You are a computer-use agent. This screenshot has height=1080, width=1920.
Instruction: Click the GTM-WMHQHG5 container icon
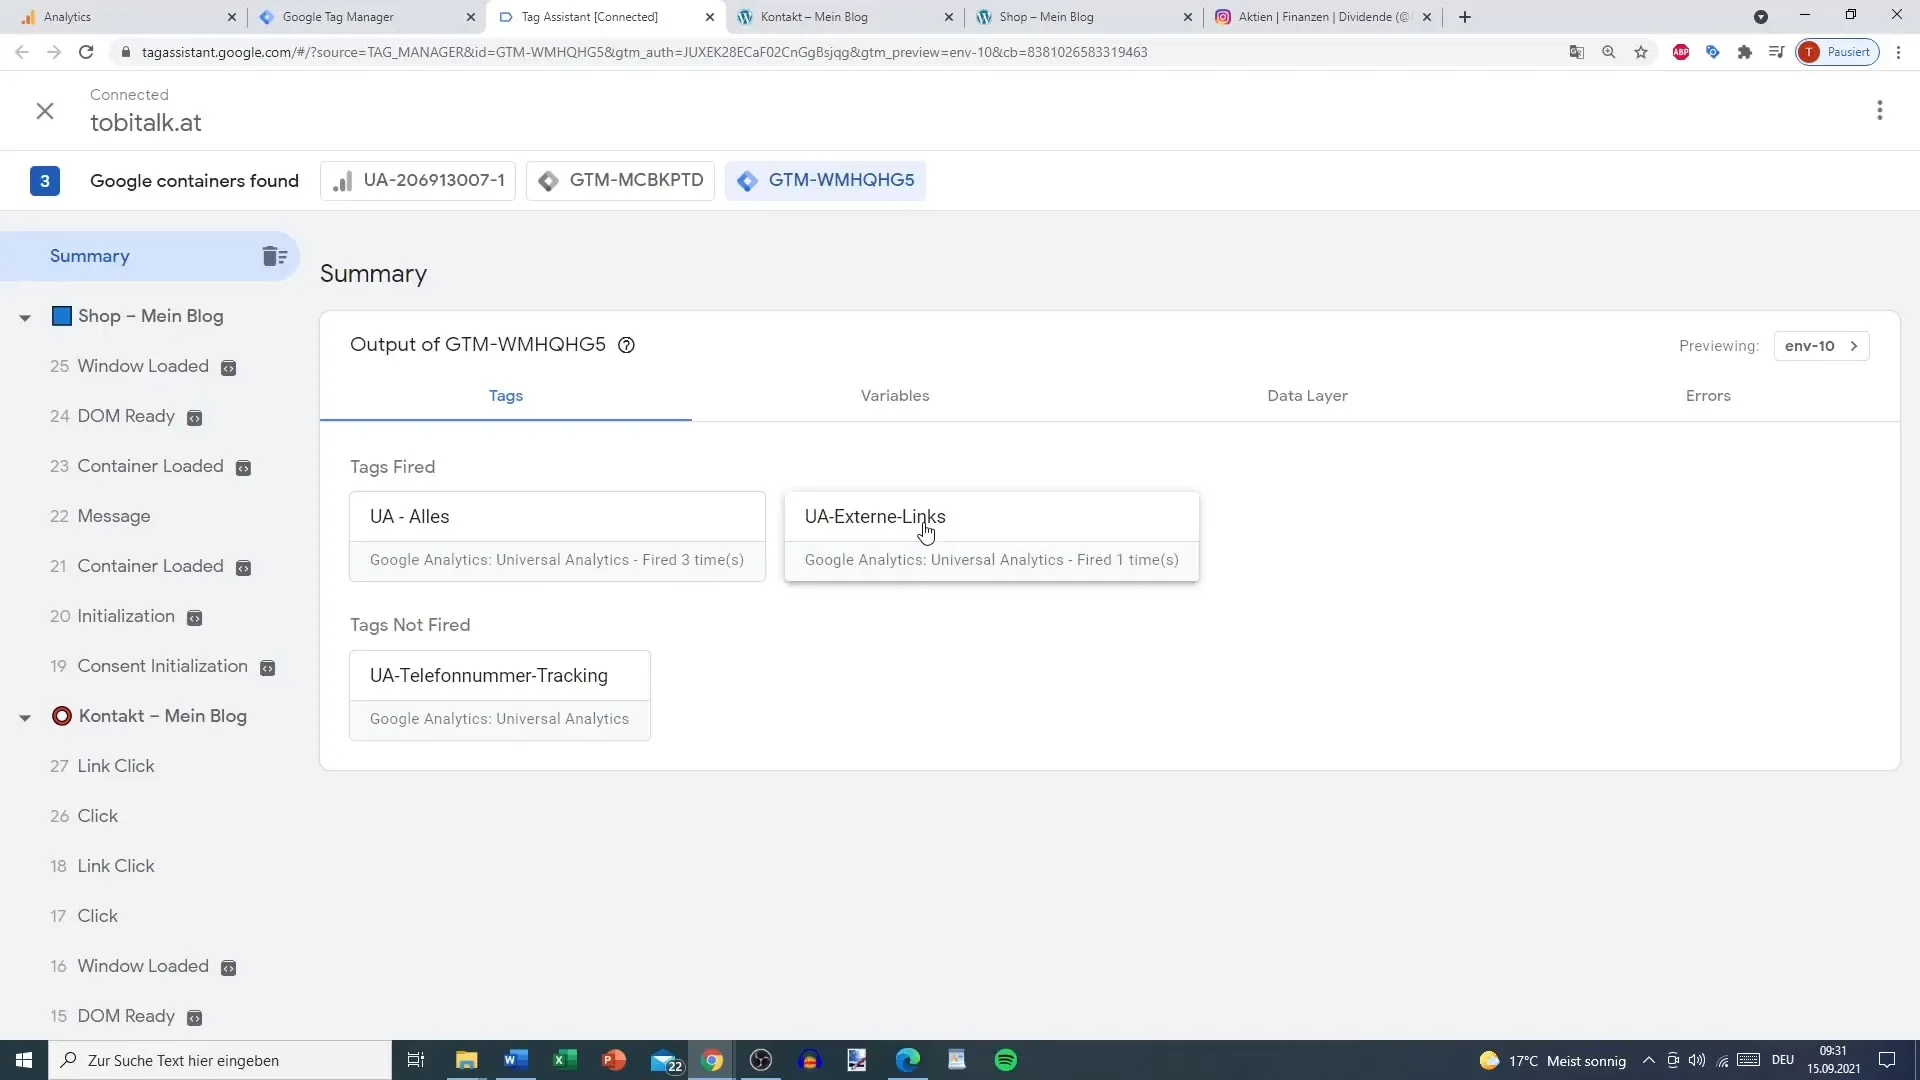(748, 181)
